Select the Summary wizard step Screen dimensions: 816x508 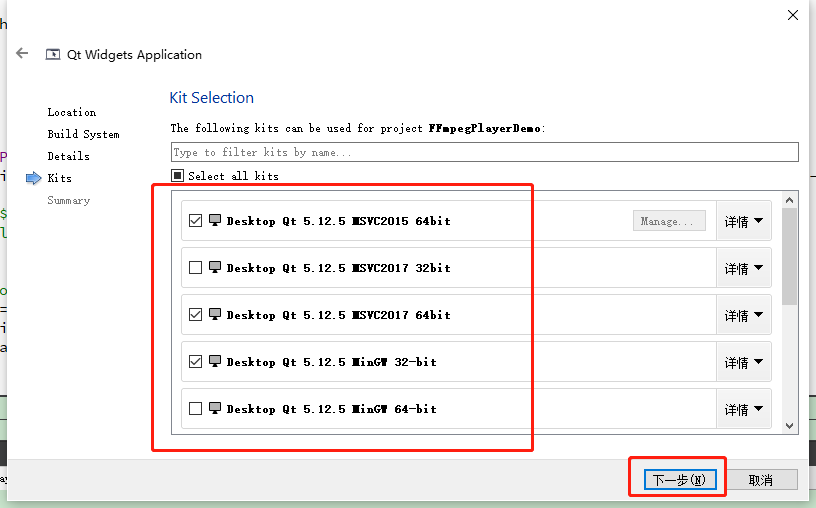pos(69,200)
